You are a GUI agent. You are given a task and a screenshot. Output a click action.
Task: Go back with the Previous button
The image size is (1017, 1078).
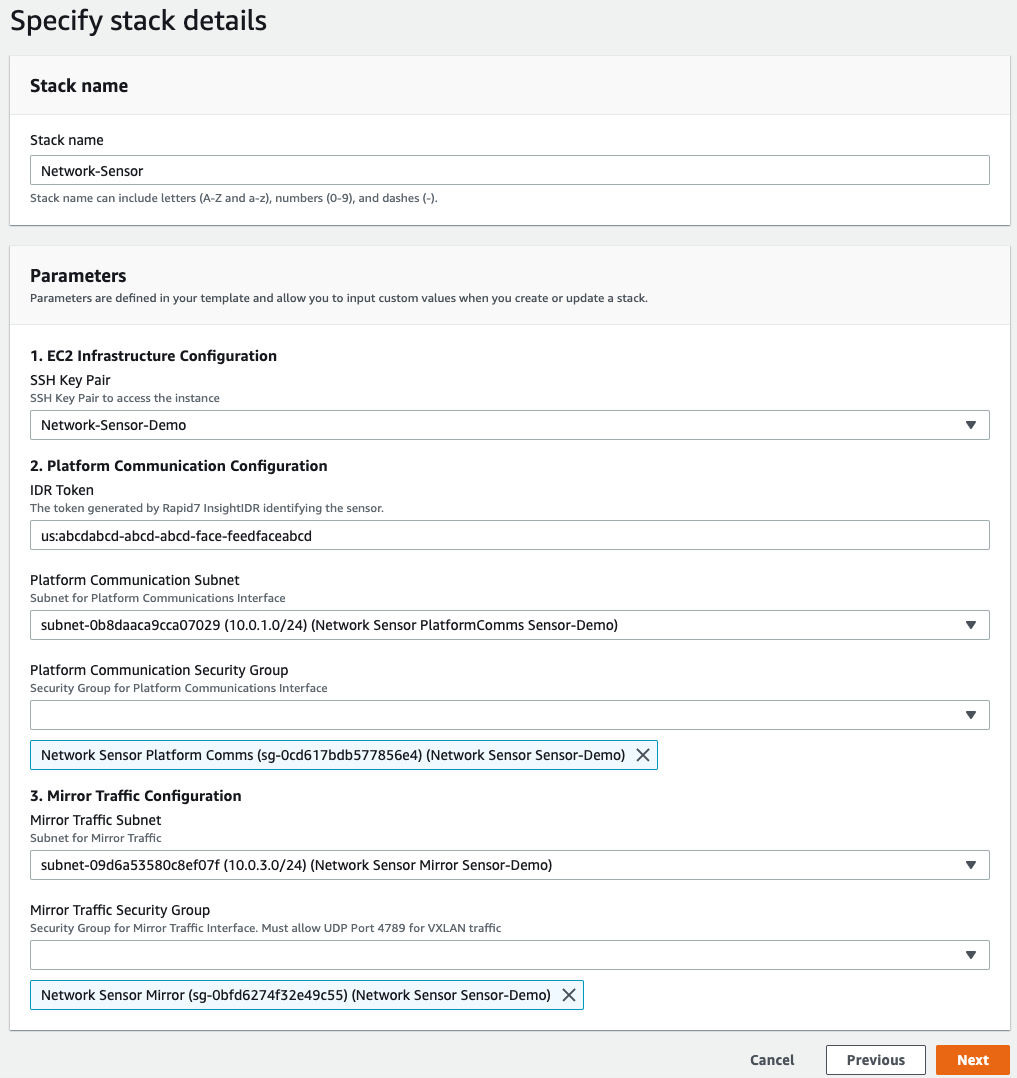pos(875,1060)
